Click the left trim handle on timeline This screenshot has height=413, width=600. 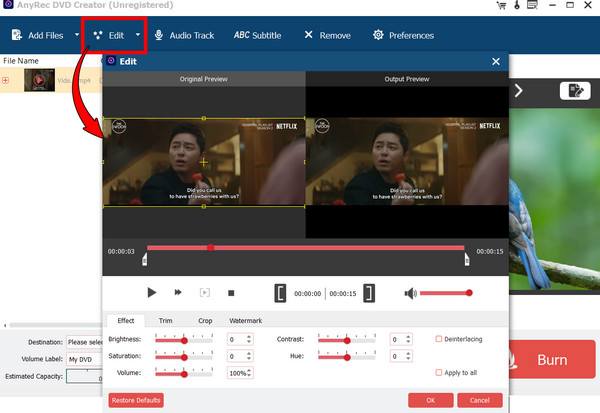[x=145, y=259]
